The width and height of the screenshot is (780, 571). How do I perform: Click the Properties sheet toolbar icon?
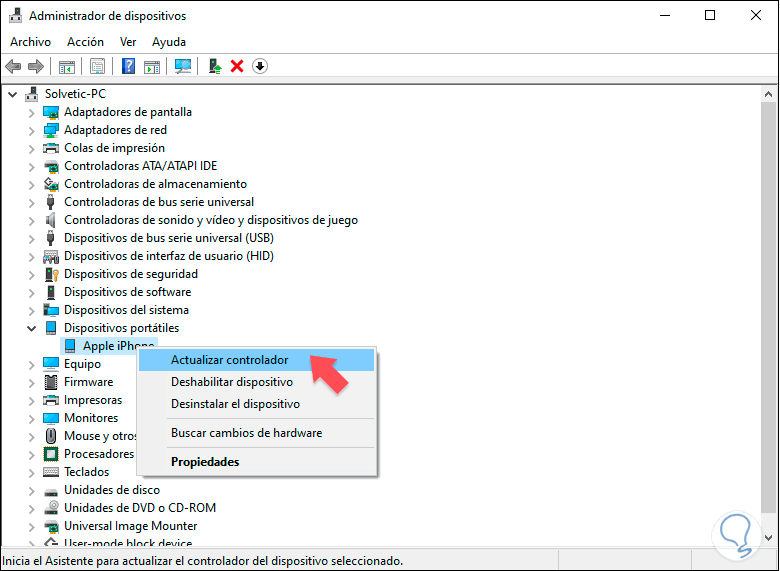97,66
